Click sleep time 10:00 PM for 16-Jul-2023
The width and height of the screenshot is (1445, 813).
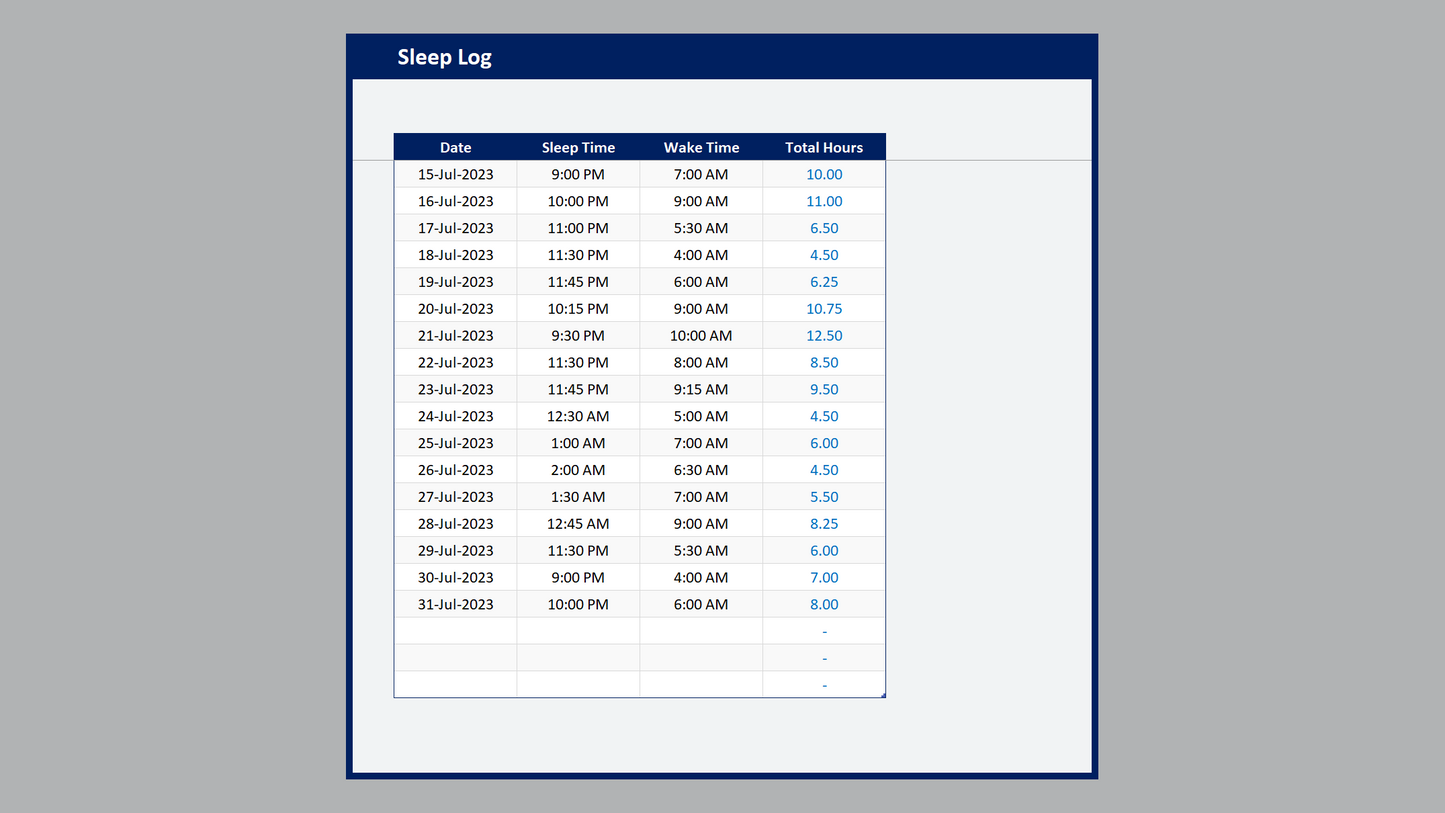pyautogui.click(x=578, y=201)
